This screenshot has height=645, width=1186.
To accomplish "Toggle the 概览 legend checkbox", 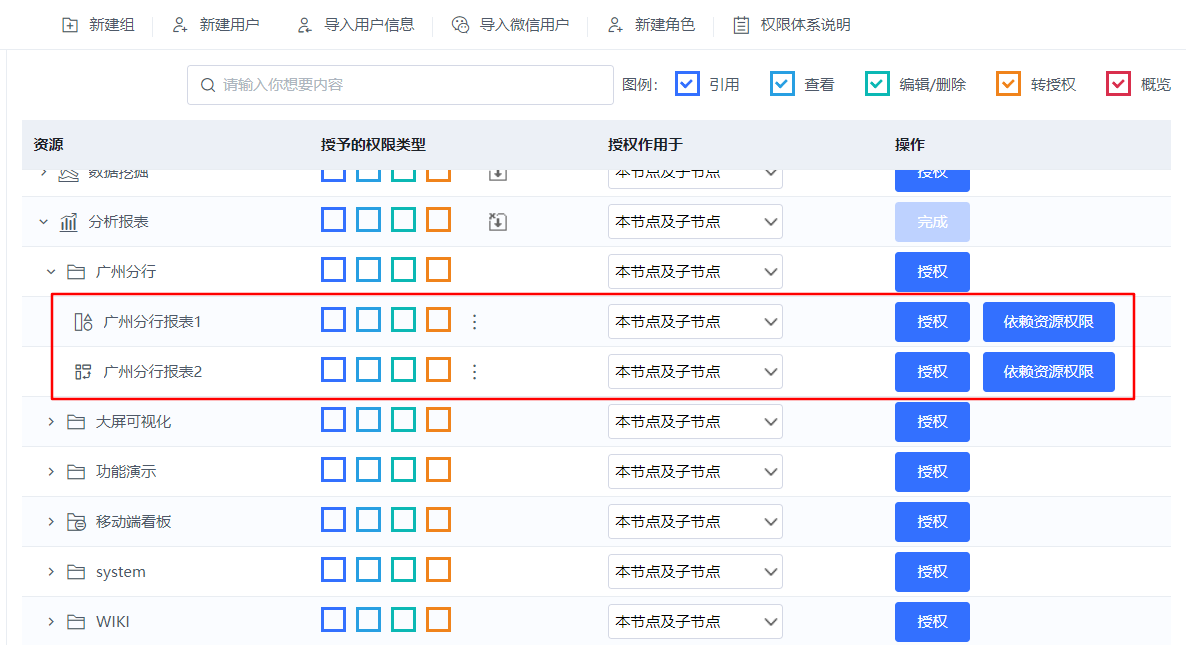I will tap(1119, 84).
